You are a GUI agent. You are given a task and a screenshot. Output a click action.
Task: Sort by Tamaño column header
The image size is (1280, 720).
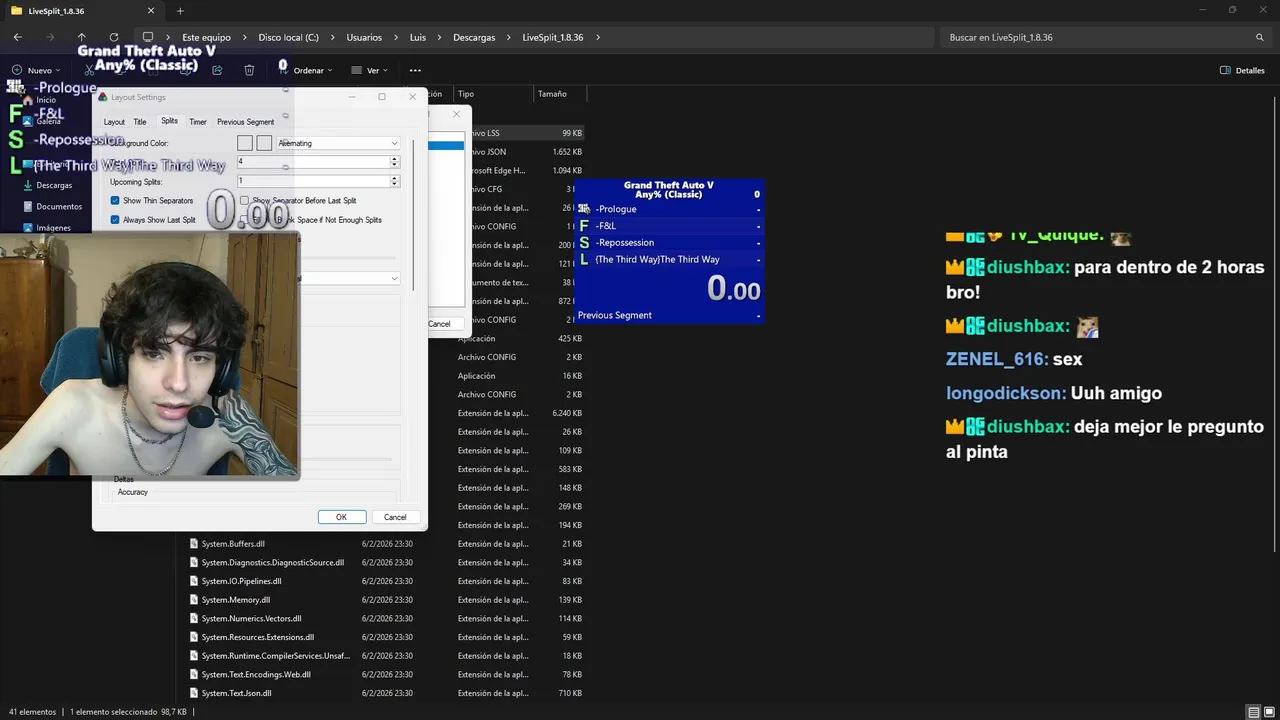click(x=552, y=94)
